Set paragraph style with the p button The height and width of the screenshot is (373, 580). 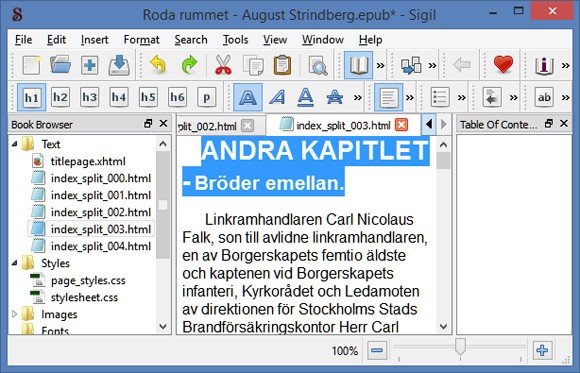coord(206,98)
